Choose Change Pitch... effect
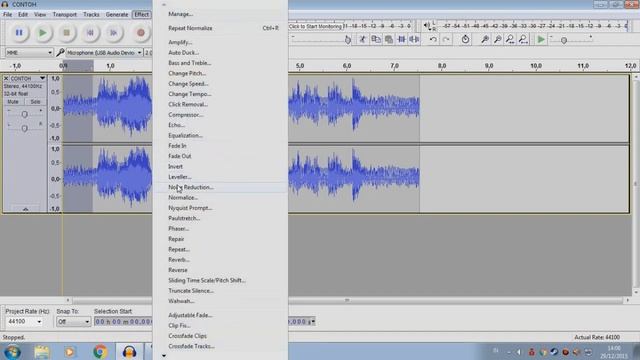Image resolution: width=640 pixels, height=360 pixels. [x=220, y=73]
